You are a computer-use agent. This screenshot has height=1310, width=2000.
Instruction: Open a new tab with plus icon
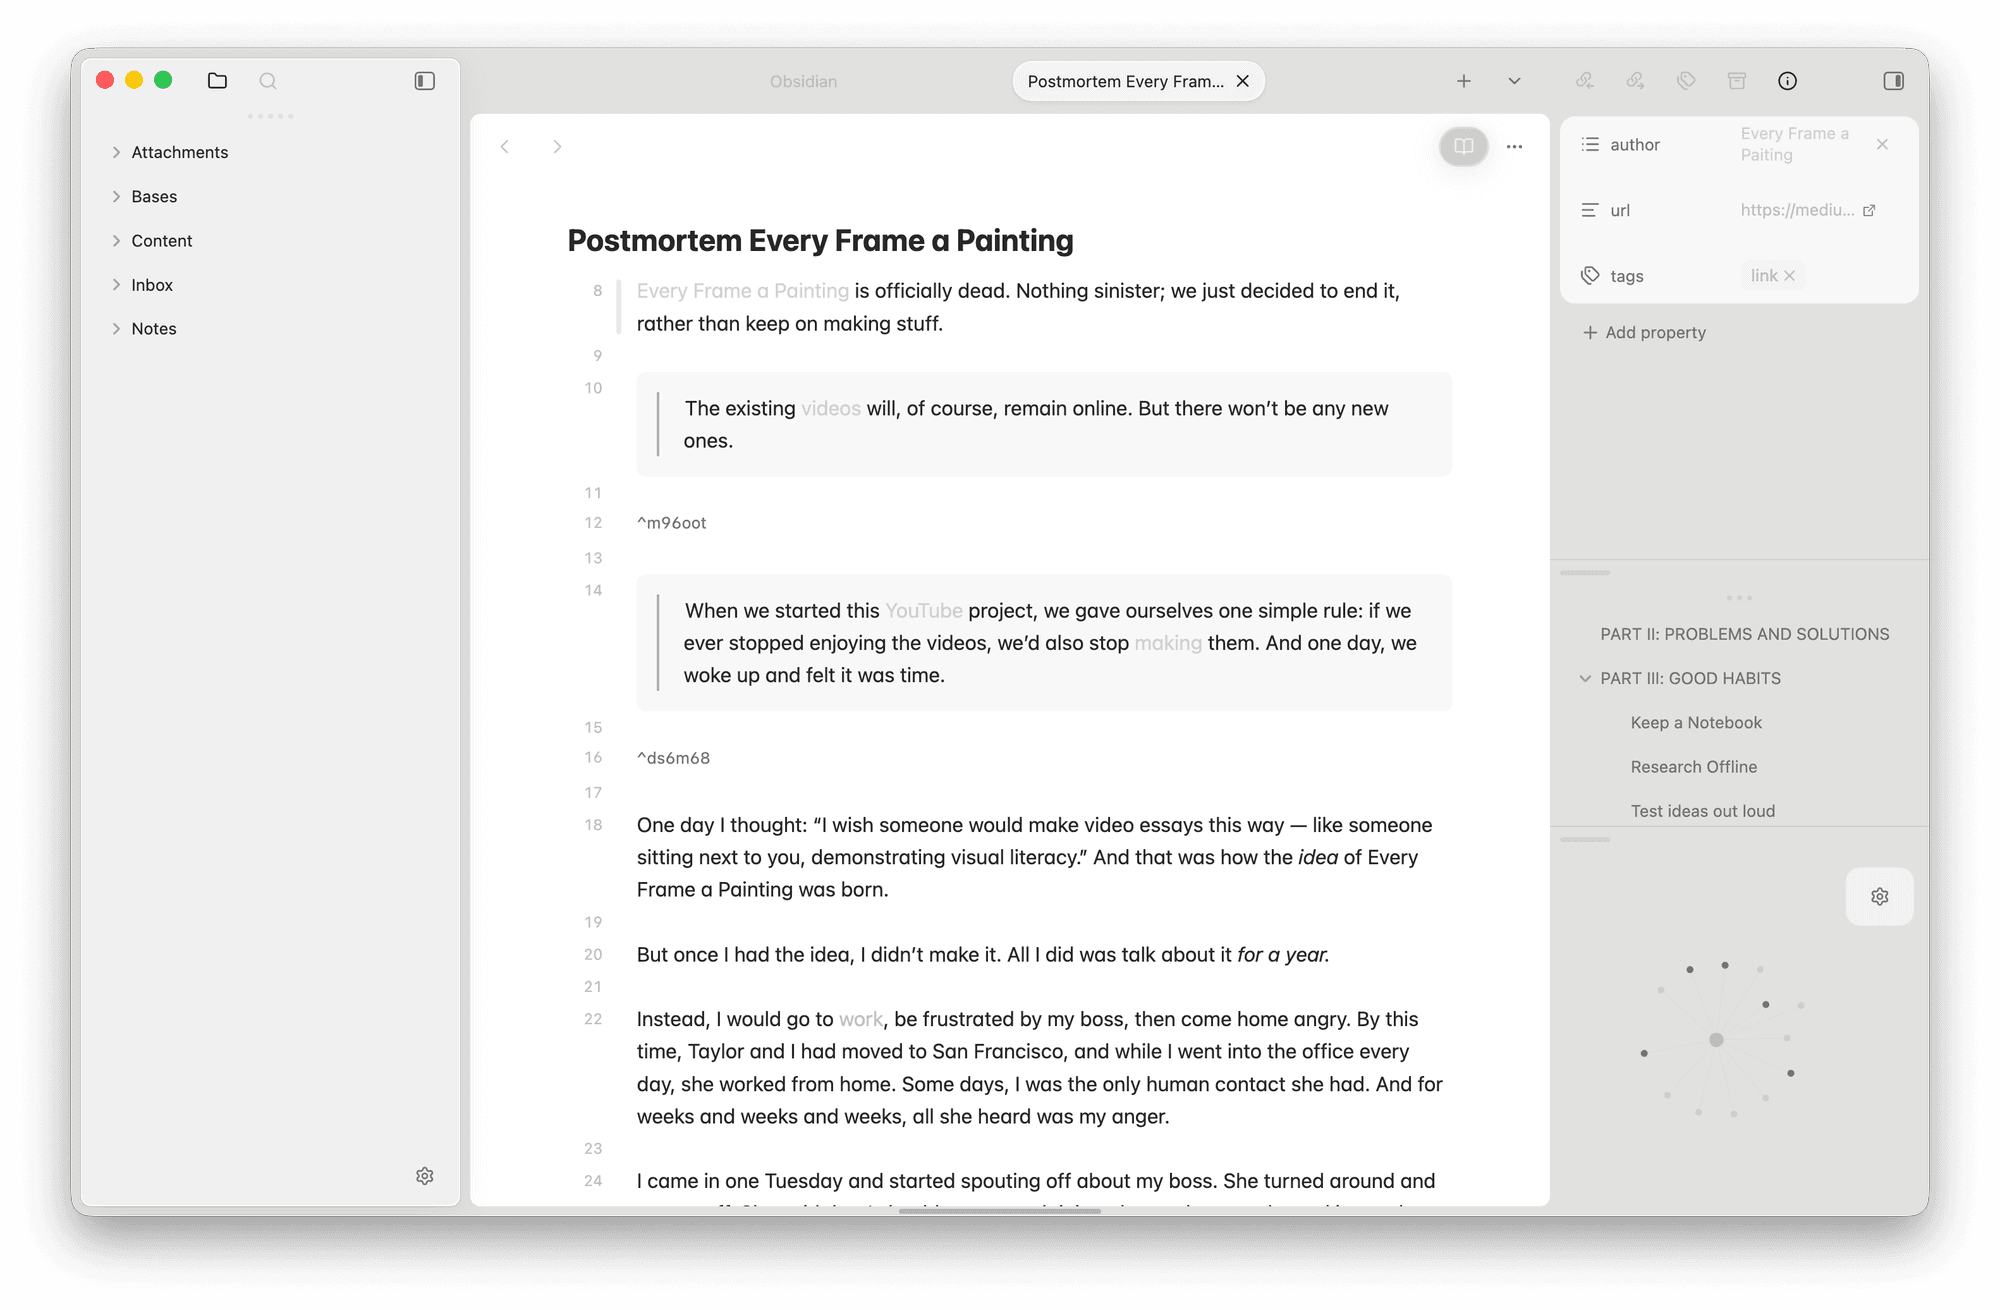click(x=1464, y=81)
